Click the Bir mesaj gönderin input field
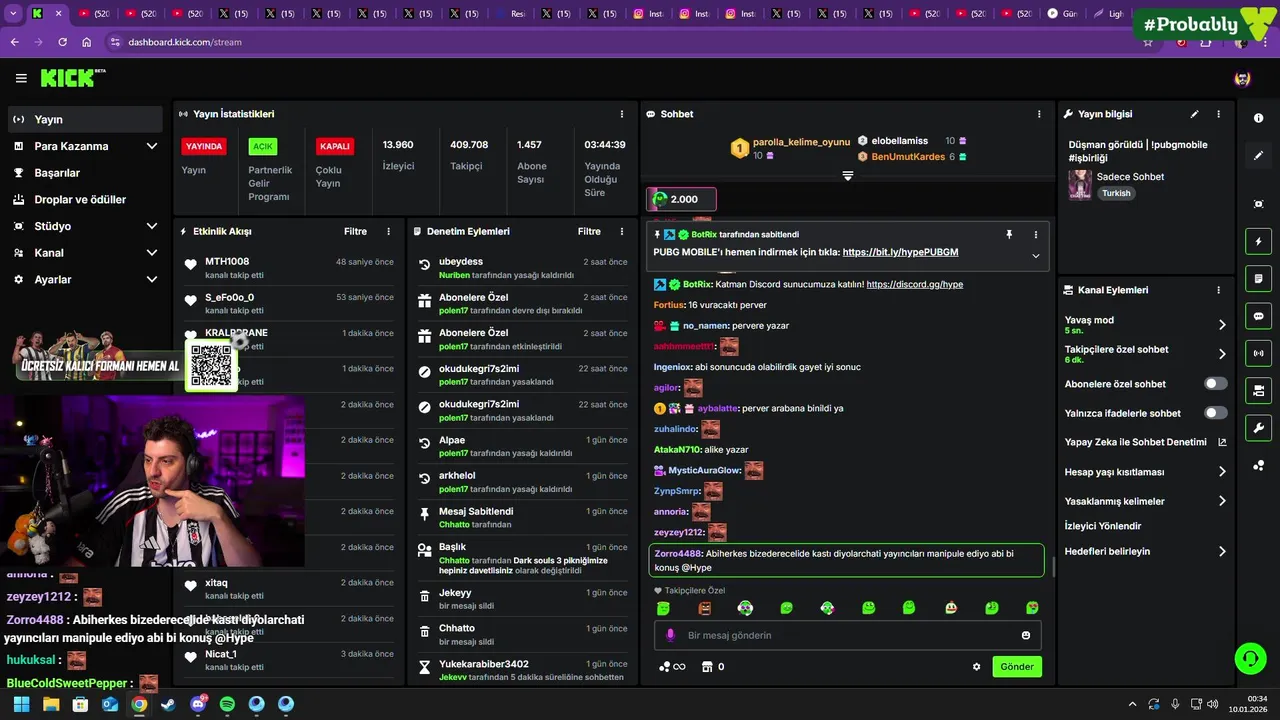Viewport: 1280px width, 720px height. point(848,635)
